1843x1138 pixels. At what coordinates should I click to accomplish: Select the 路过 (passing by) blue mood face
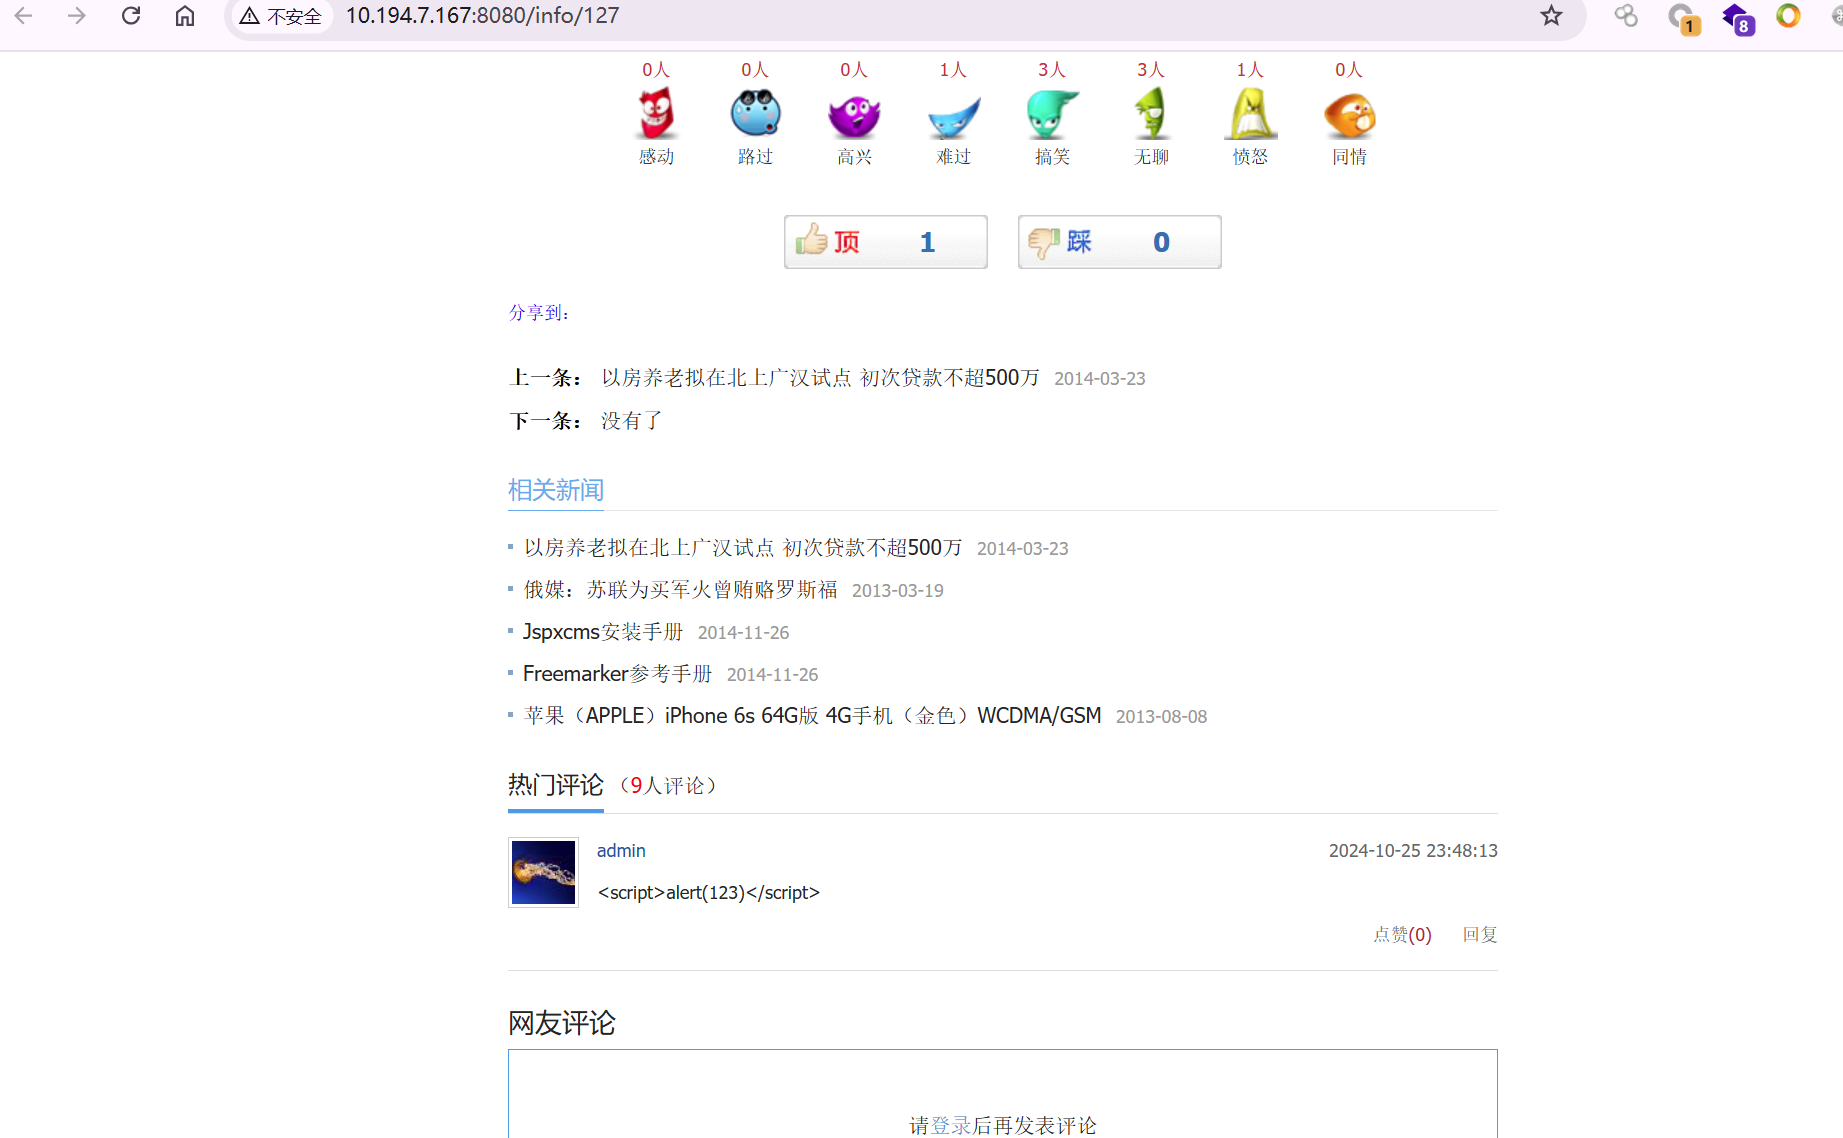(x=755, y=114)
